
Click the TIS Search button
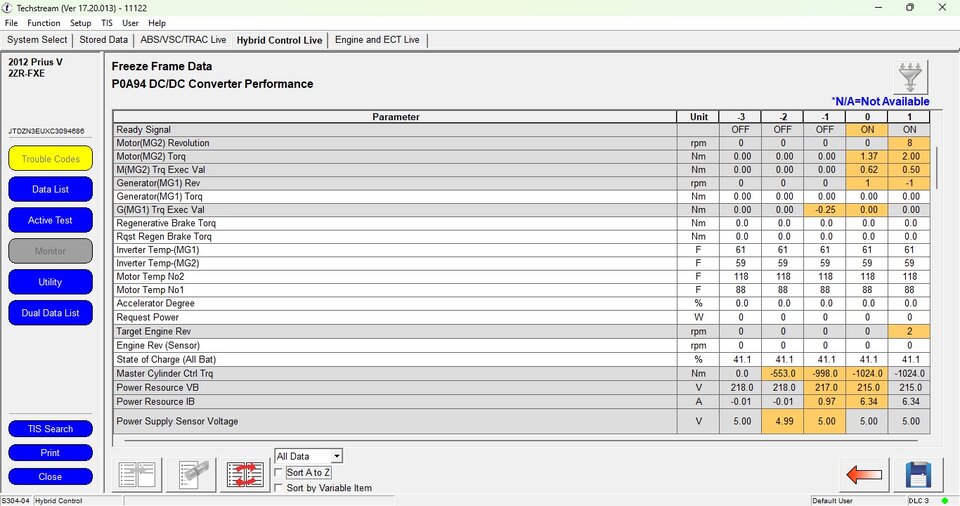click(50, 429)
